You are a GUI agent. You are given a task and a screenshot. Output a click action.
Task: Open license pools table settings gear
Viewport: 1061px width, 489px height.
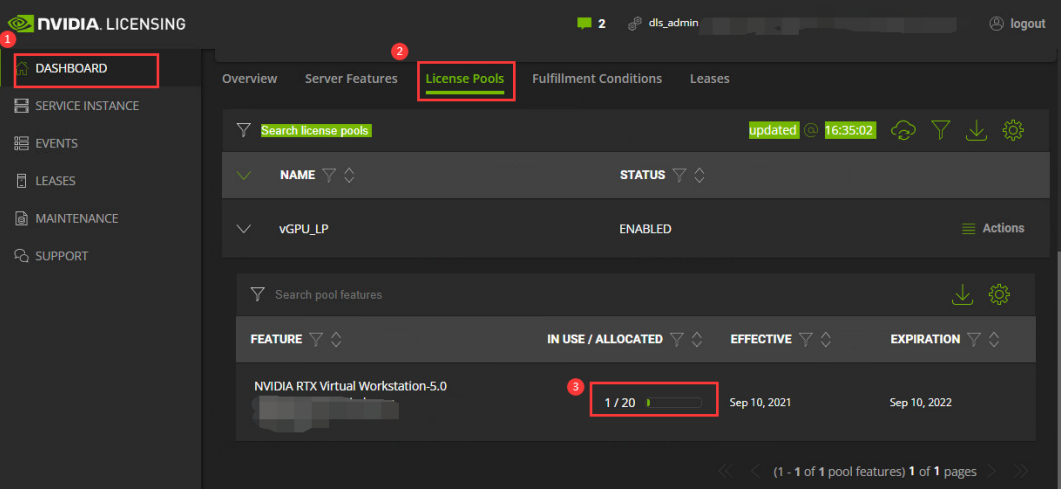[1013, 130]
